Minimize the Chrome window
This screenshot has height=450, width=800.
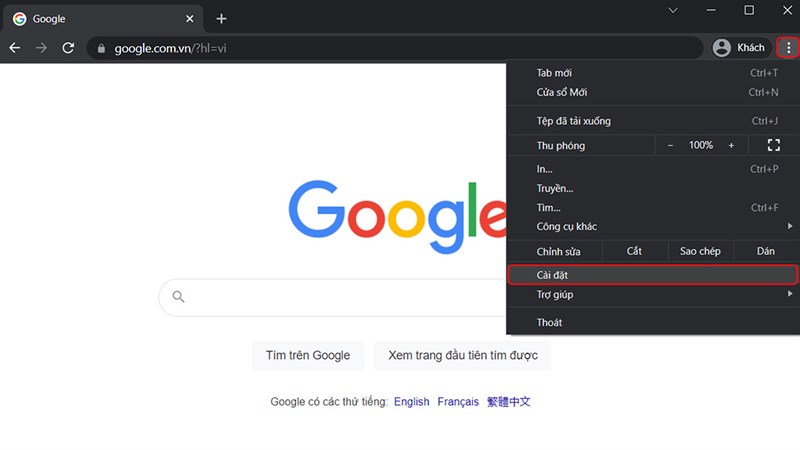711,10
